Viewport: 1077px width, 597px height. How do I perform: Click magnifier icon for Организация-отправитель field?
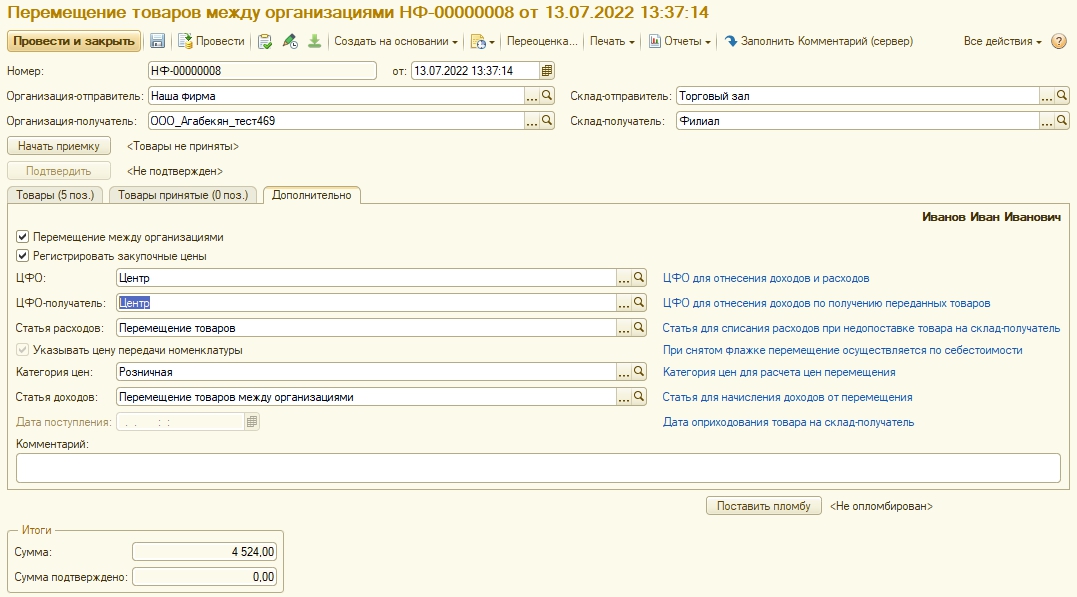click(x=547, y=96)
